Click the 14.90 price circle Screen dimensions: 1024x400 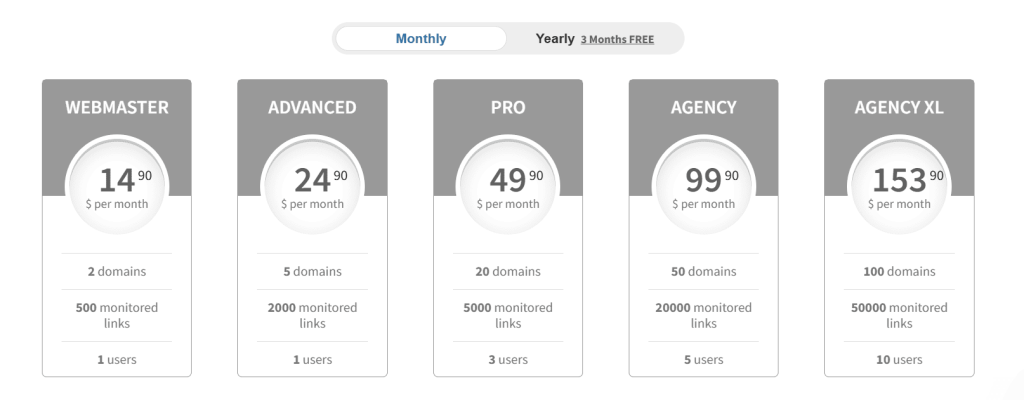click(x=117, y=186)
